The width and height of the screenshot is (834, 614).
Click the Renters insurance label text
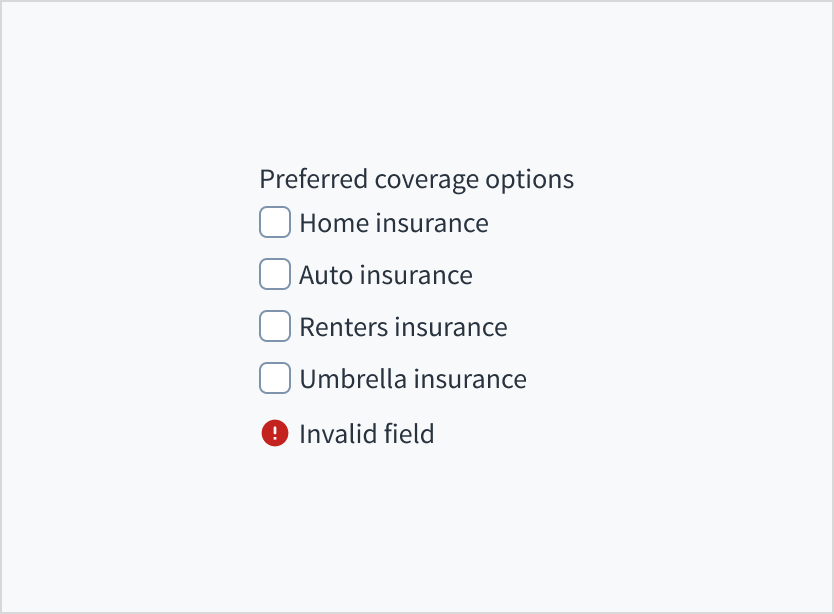point(403,327)
